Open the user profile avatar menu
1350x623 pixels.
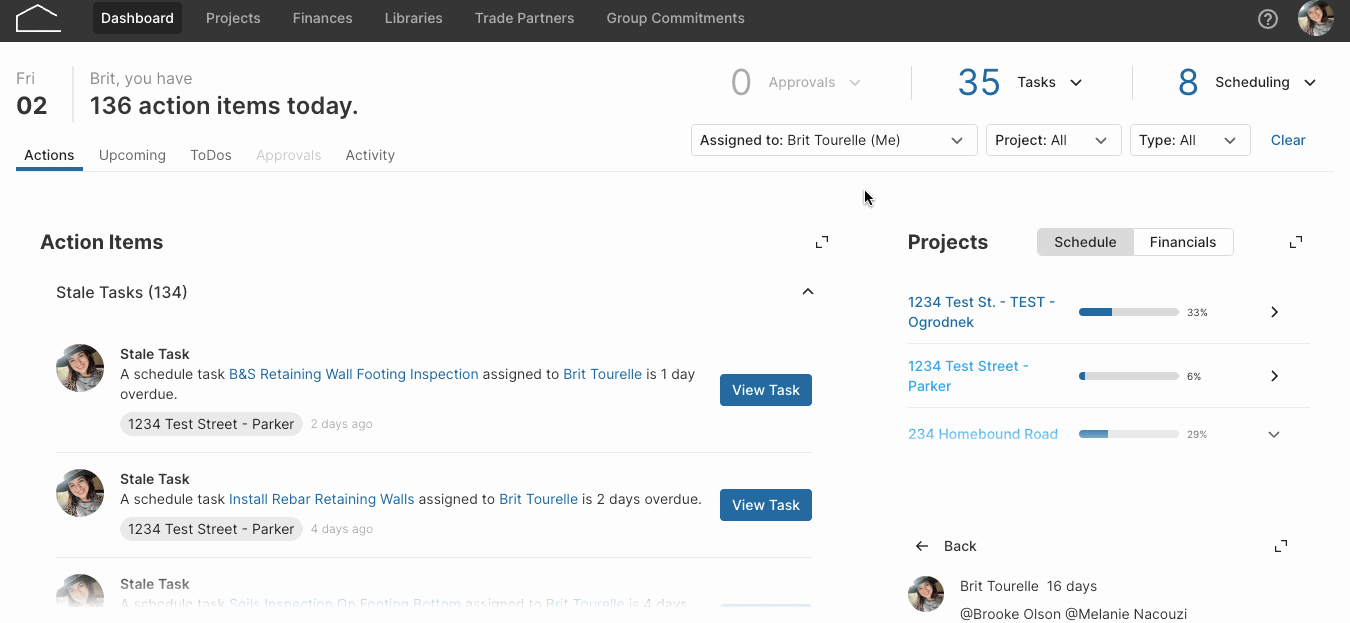coord(1316,18)
